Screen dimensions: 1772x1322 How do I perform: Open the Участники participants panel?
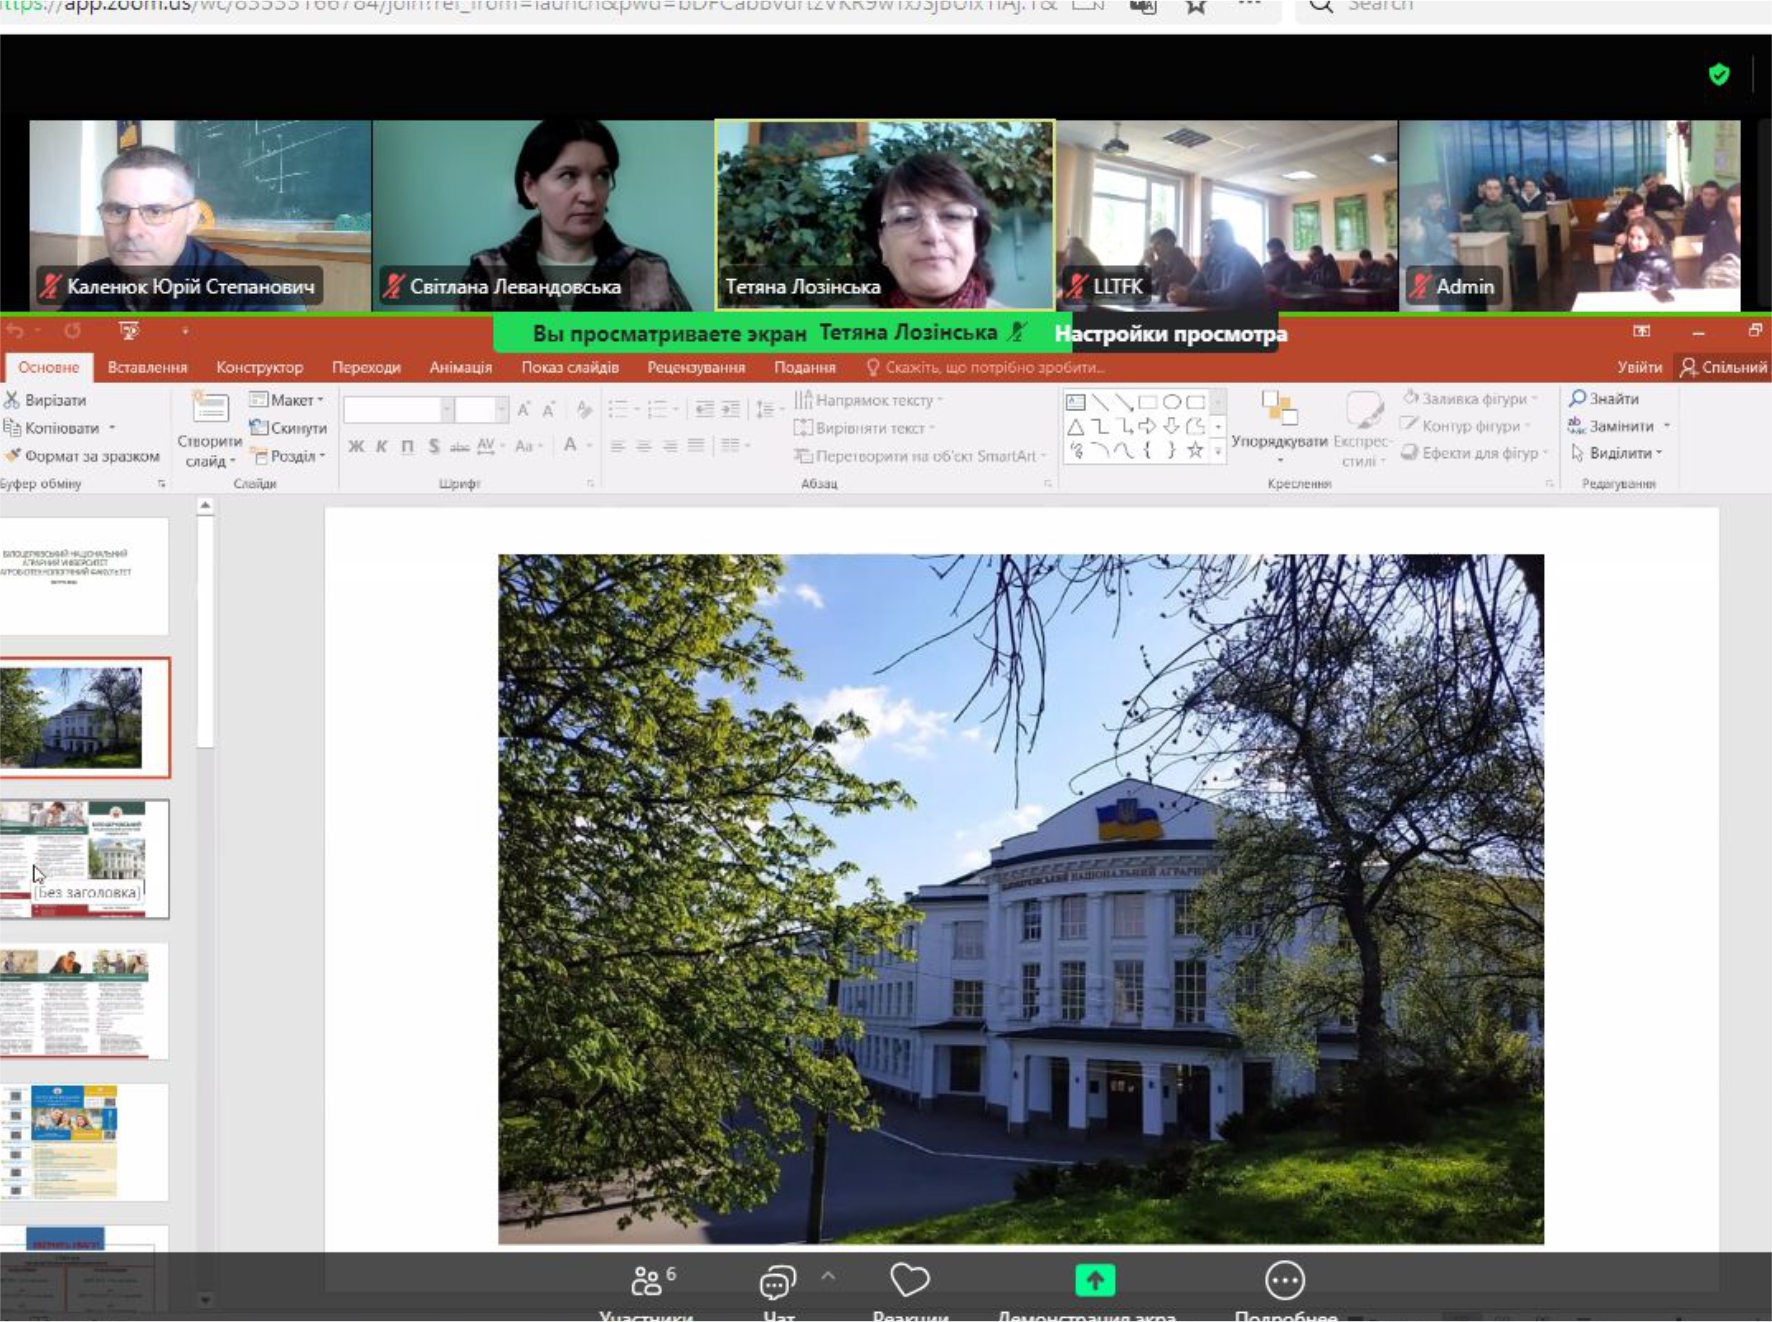(647, 1282)
